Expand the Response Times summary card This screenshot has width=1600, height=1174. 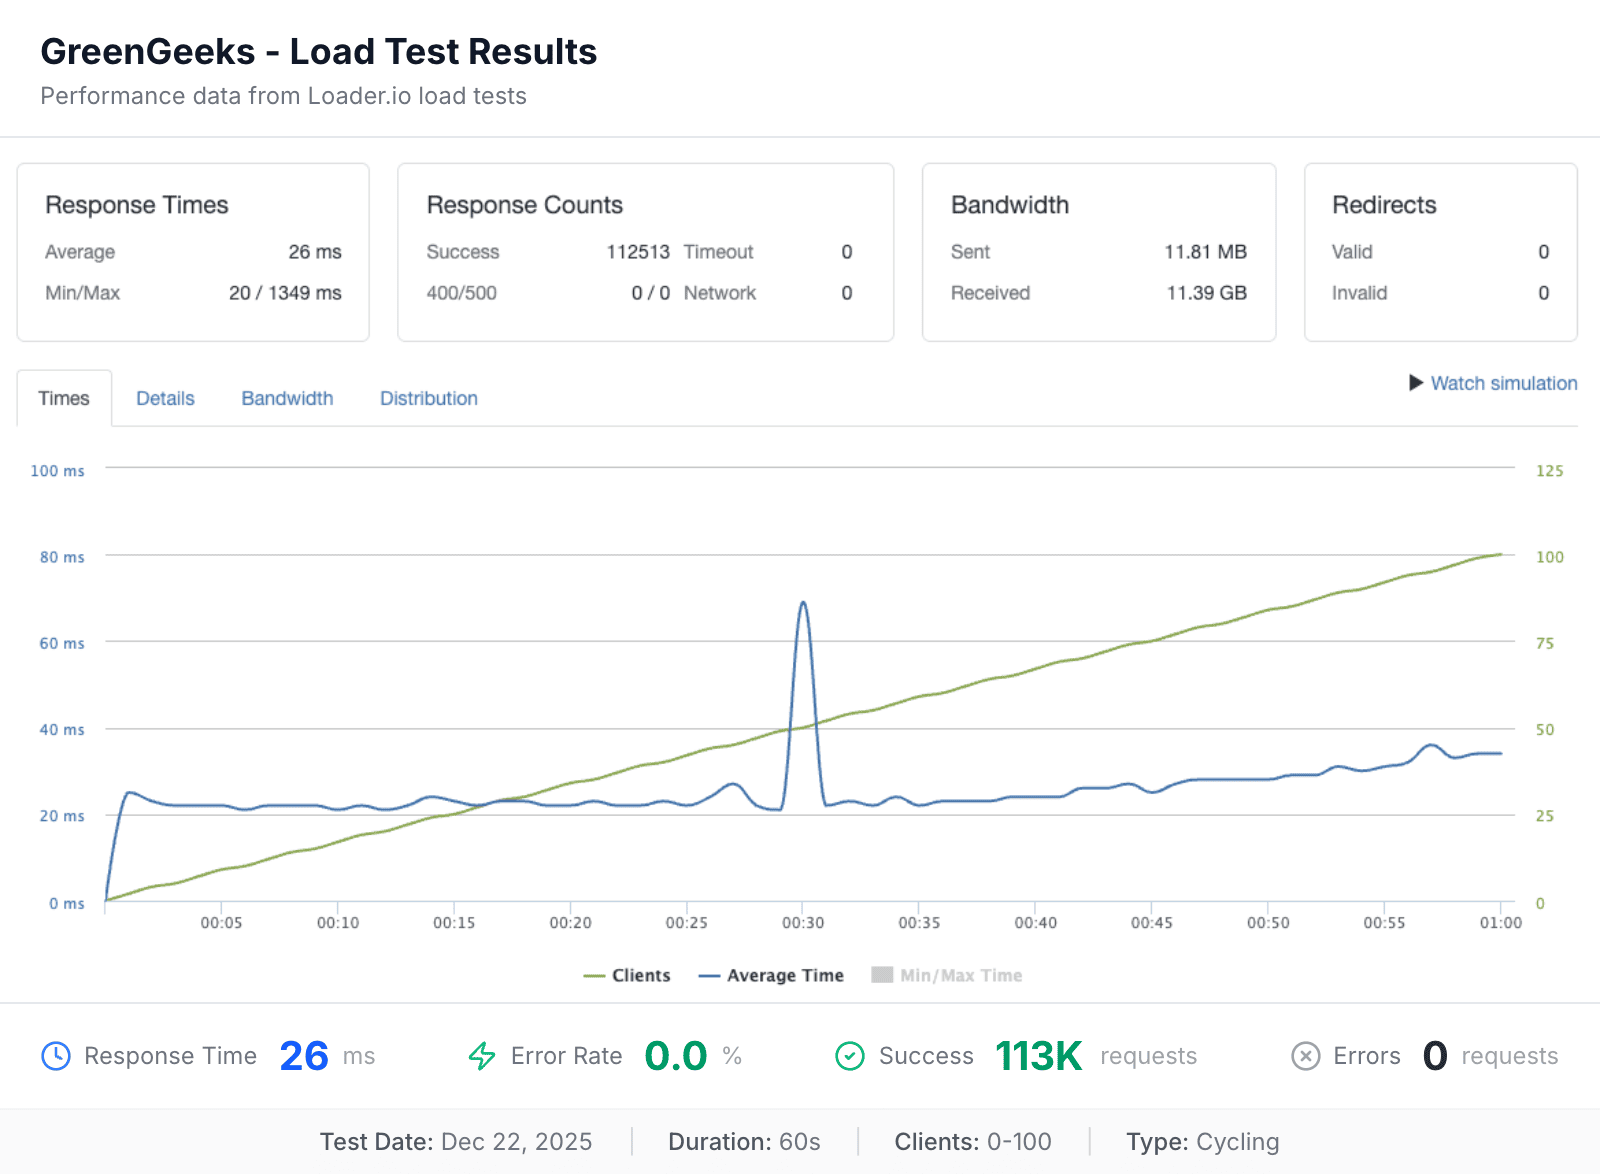[x=192, y=252]
